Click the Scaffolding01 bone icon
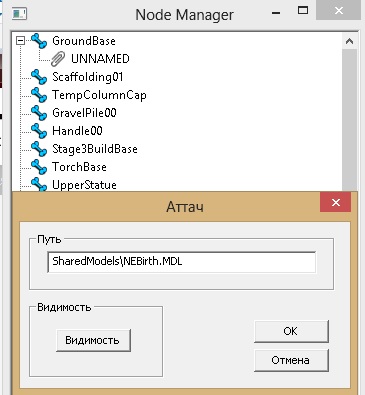Viewport: 365px width, 395px height. click(x=39, y=77)
